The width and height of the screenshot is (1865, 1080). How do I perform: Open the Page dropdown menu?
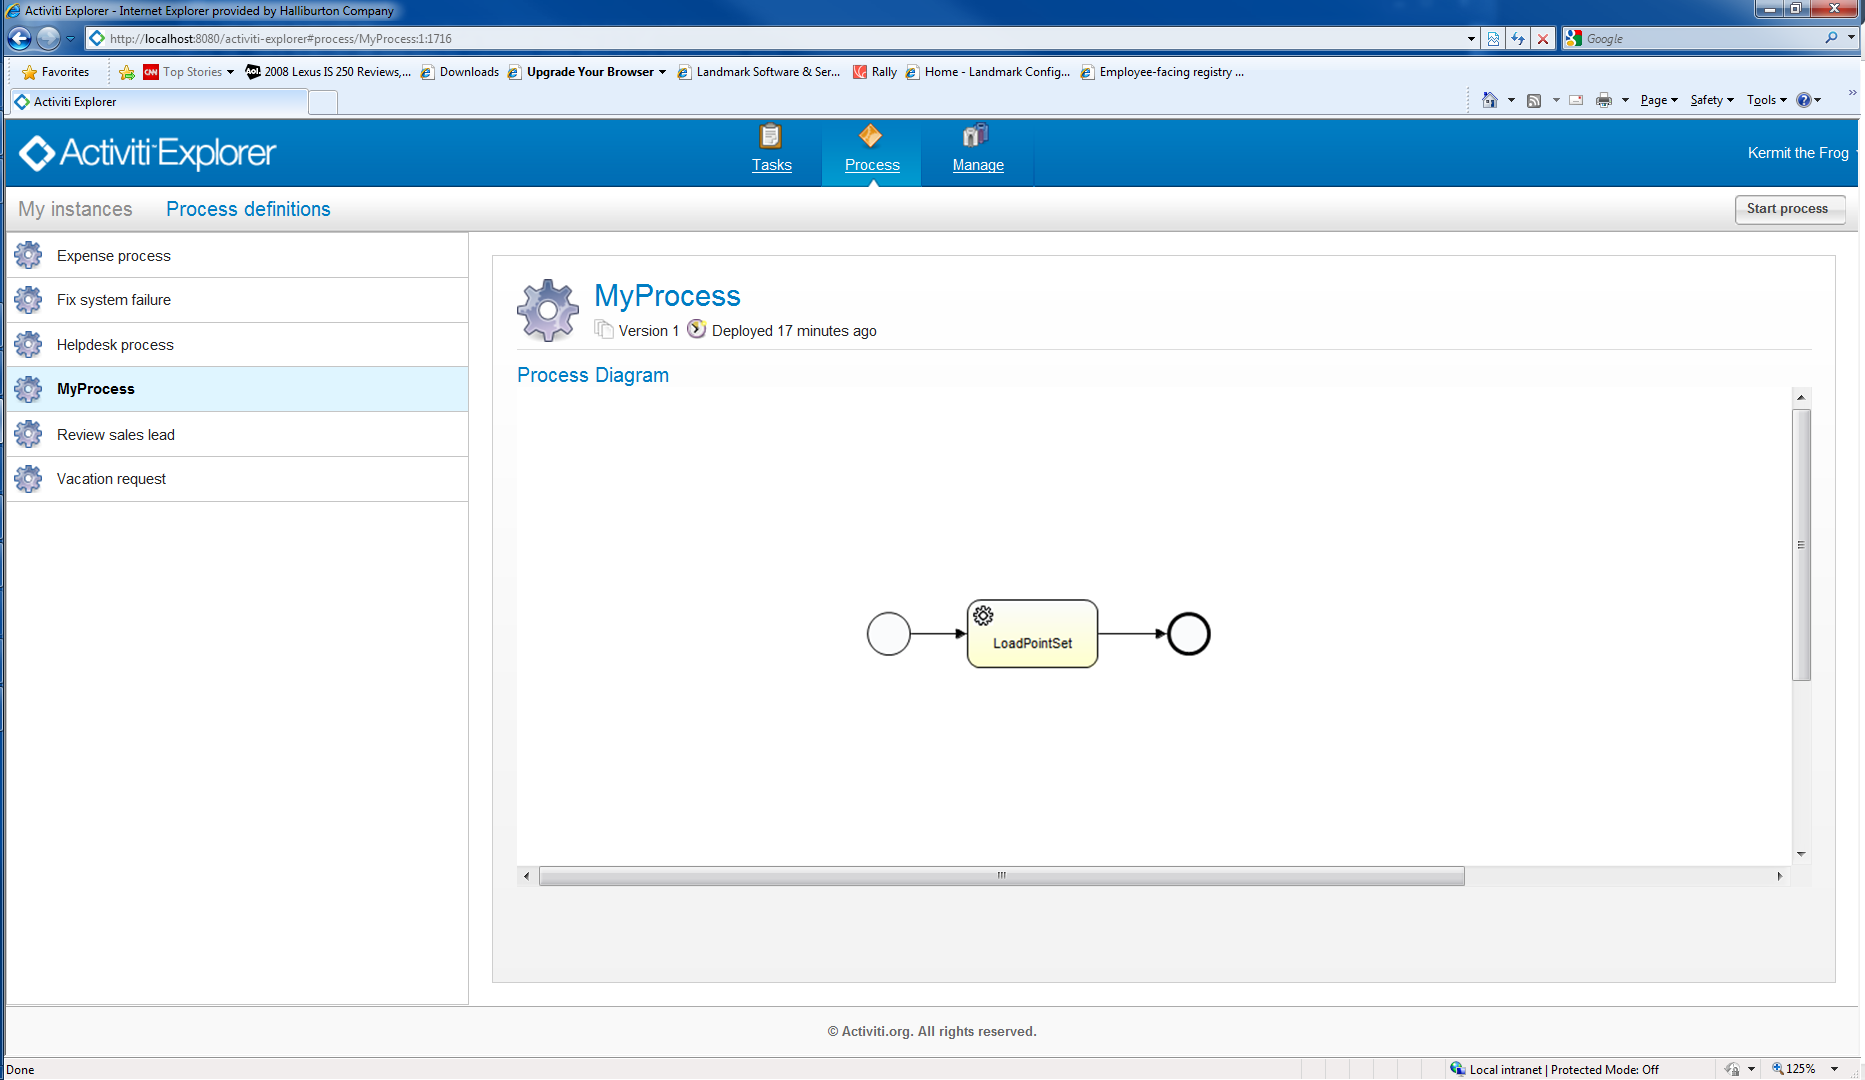1658,100
